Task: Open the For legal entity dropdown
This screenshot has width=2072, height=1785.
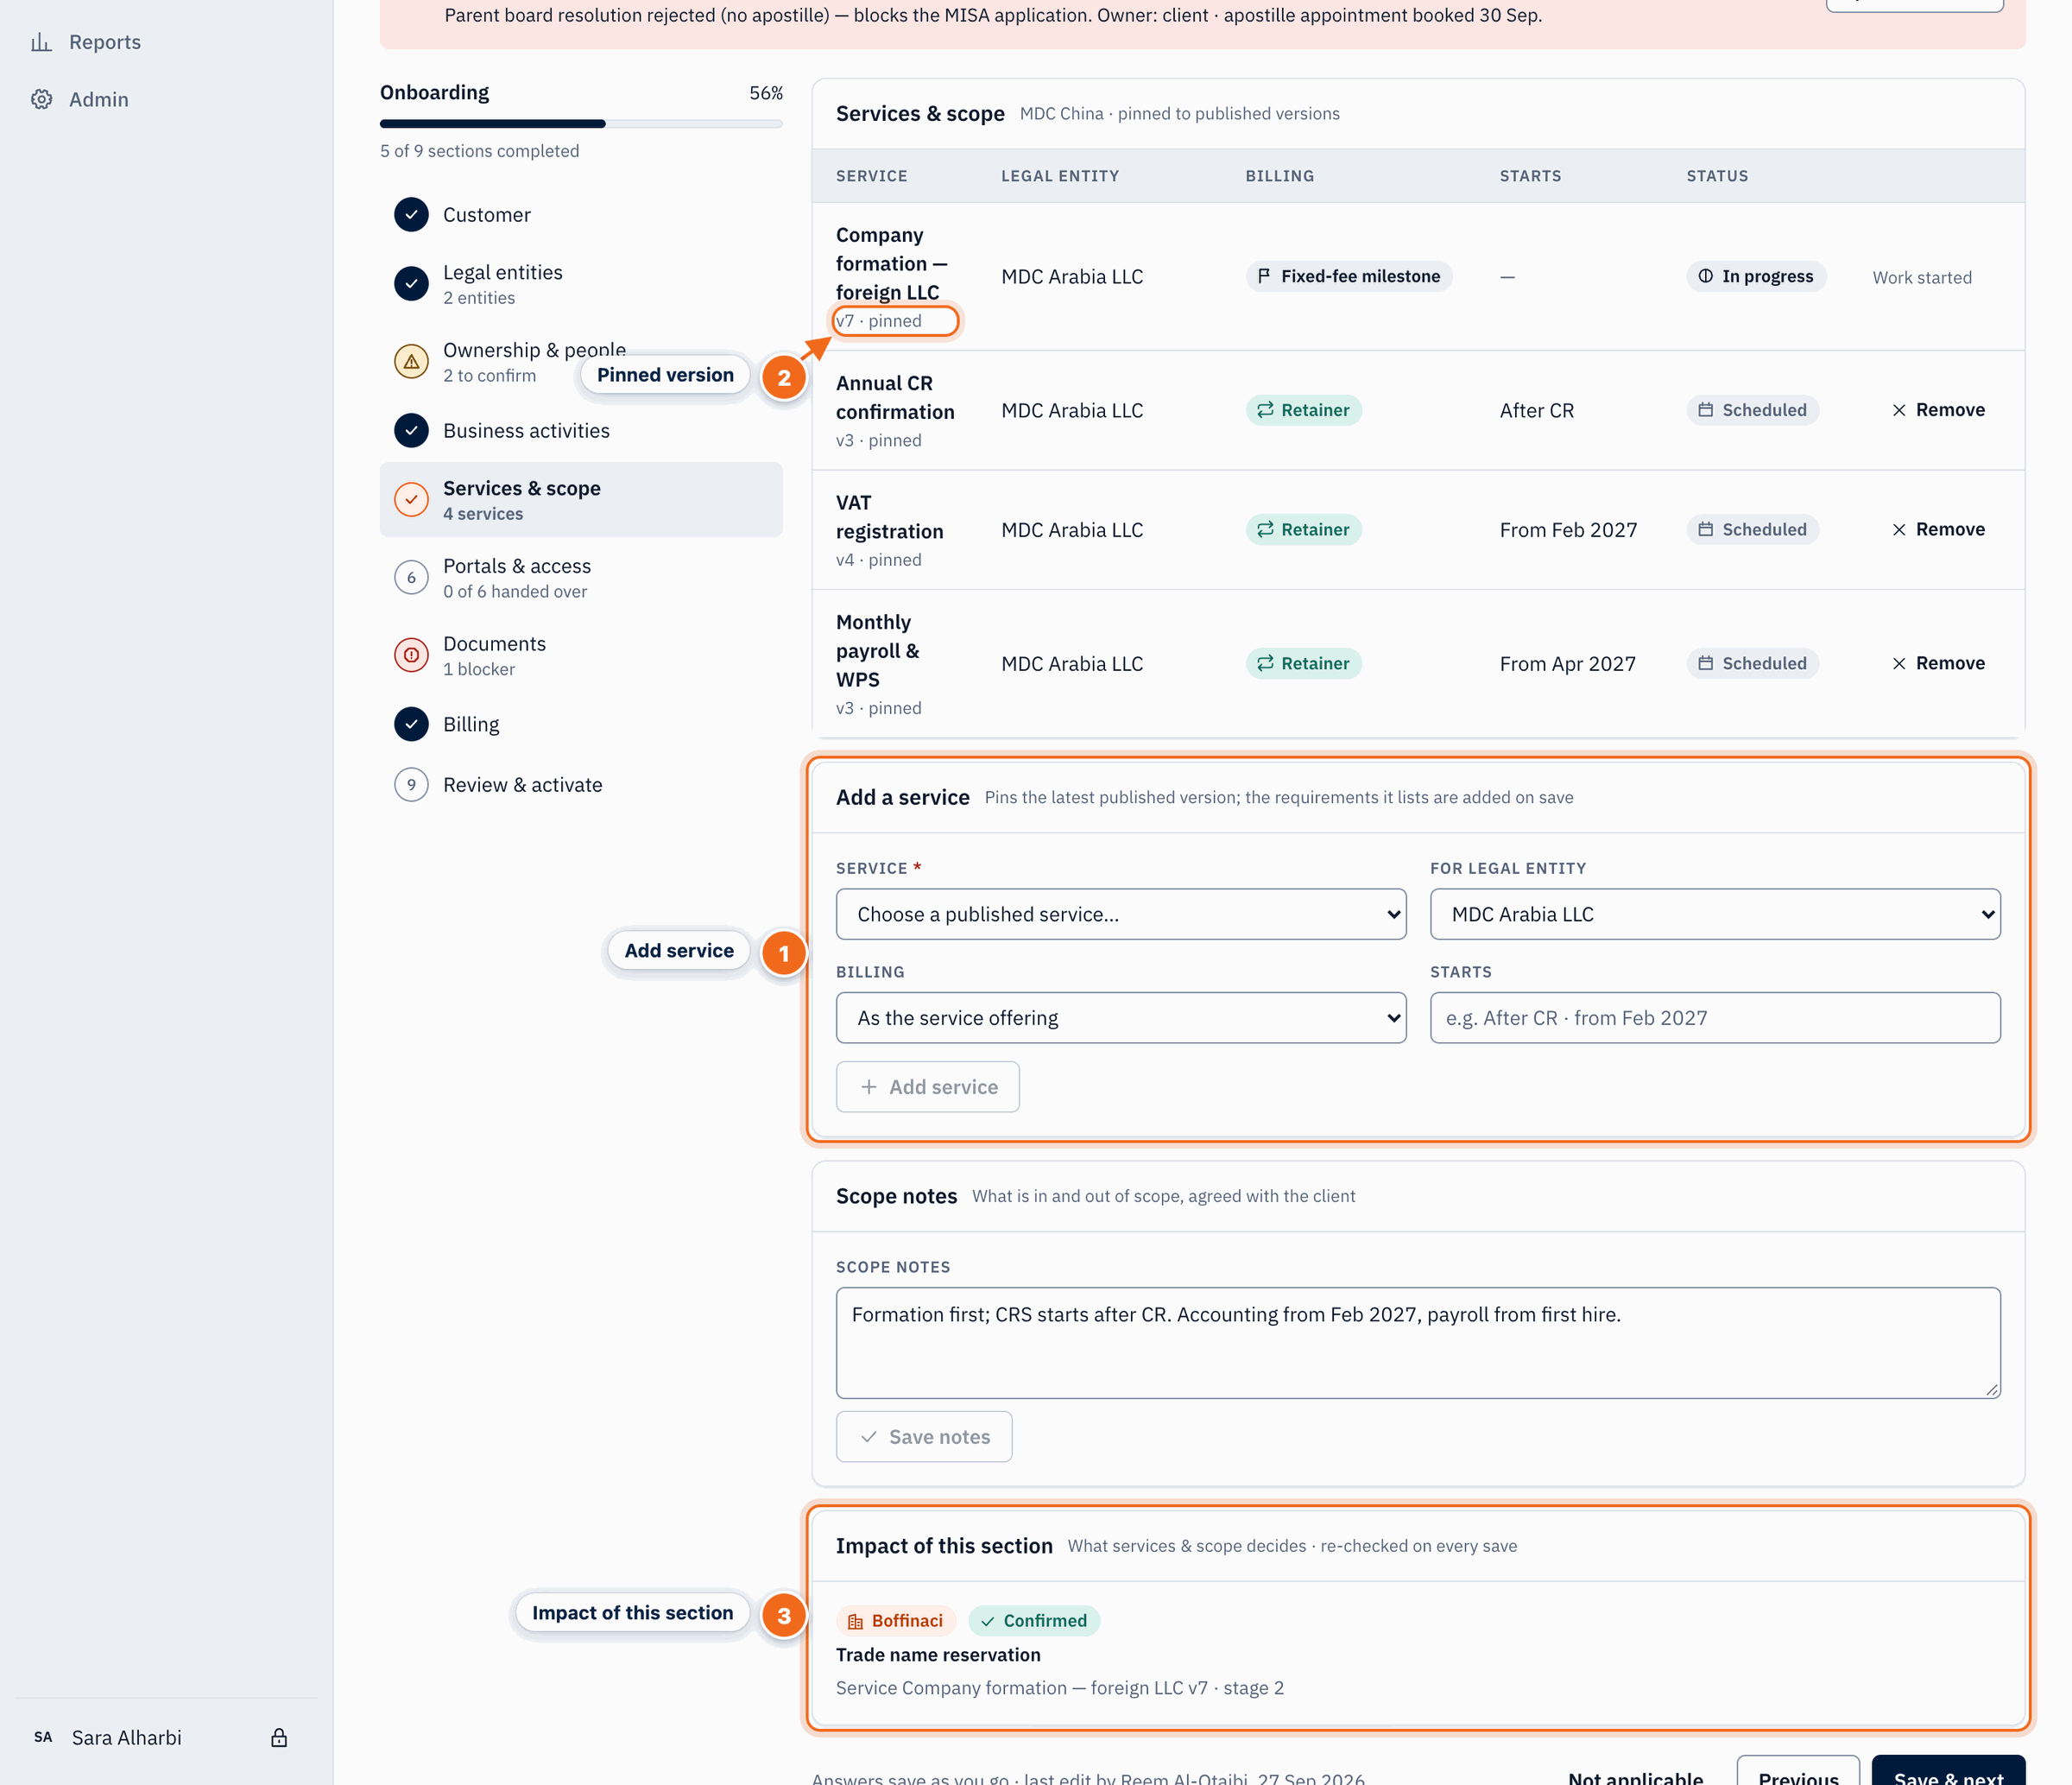Action: [x=1715, y=914]
